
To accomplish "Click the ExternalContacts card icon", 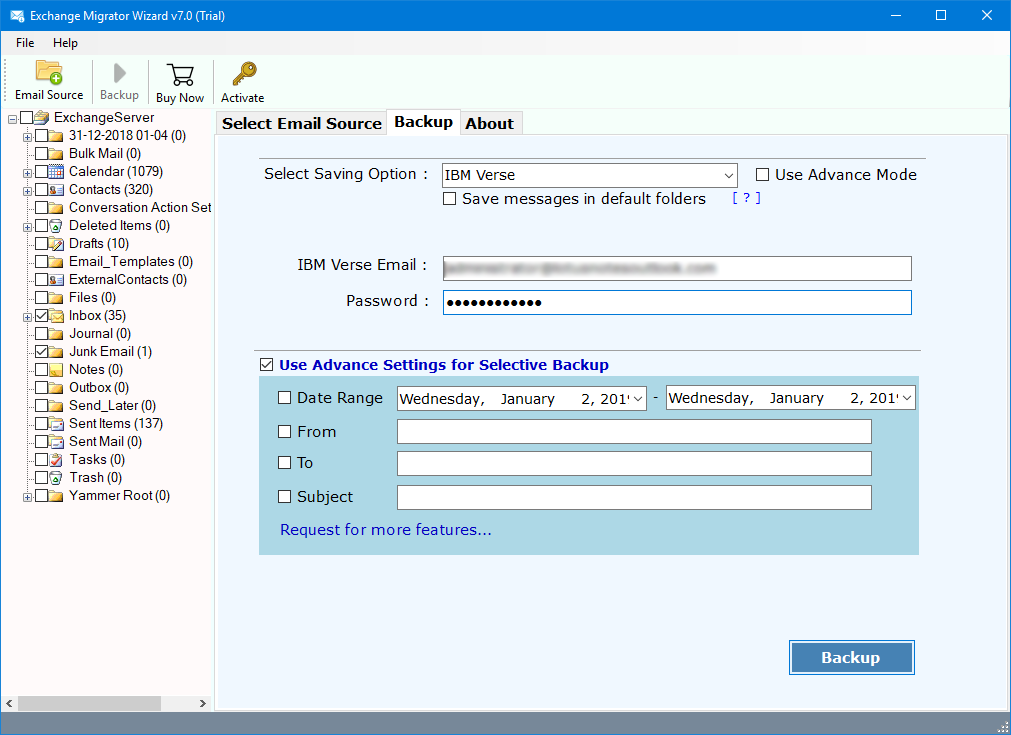I will click(57, 280).
